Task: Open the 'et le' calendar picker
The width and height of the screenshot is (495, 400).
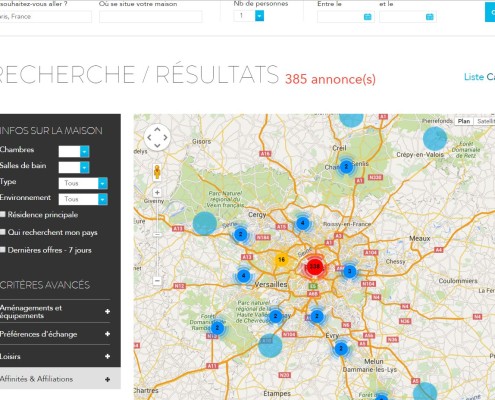Action: pyautogui.click(x=430, y=17)
